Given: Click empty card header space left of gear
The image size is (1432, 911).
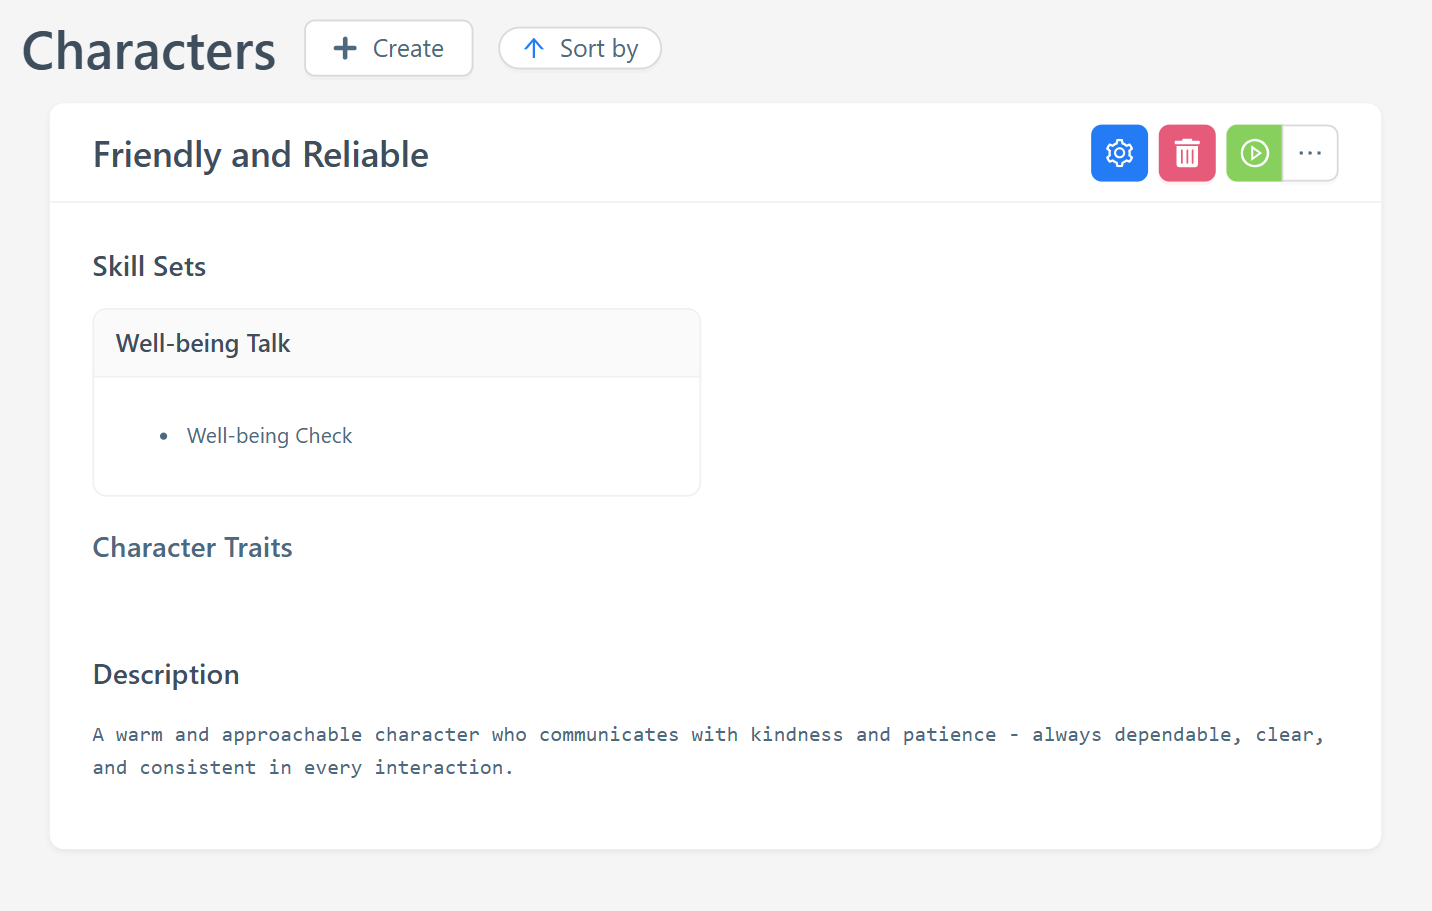Looking at the screenshot, I should [760, 154].
